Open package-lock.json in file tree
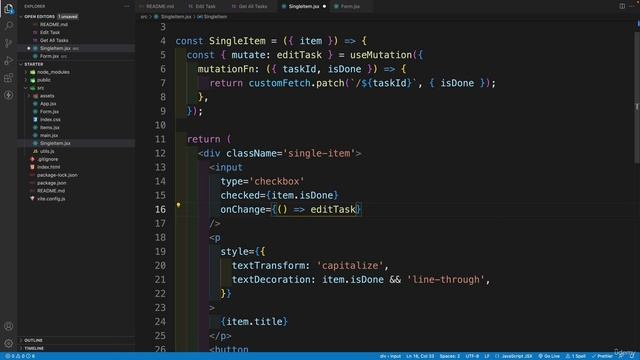The height and width of the screenshot is (360, 640). [57, 175]
